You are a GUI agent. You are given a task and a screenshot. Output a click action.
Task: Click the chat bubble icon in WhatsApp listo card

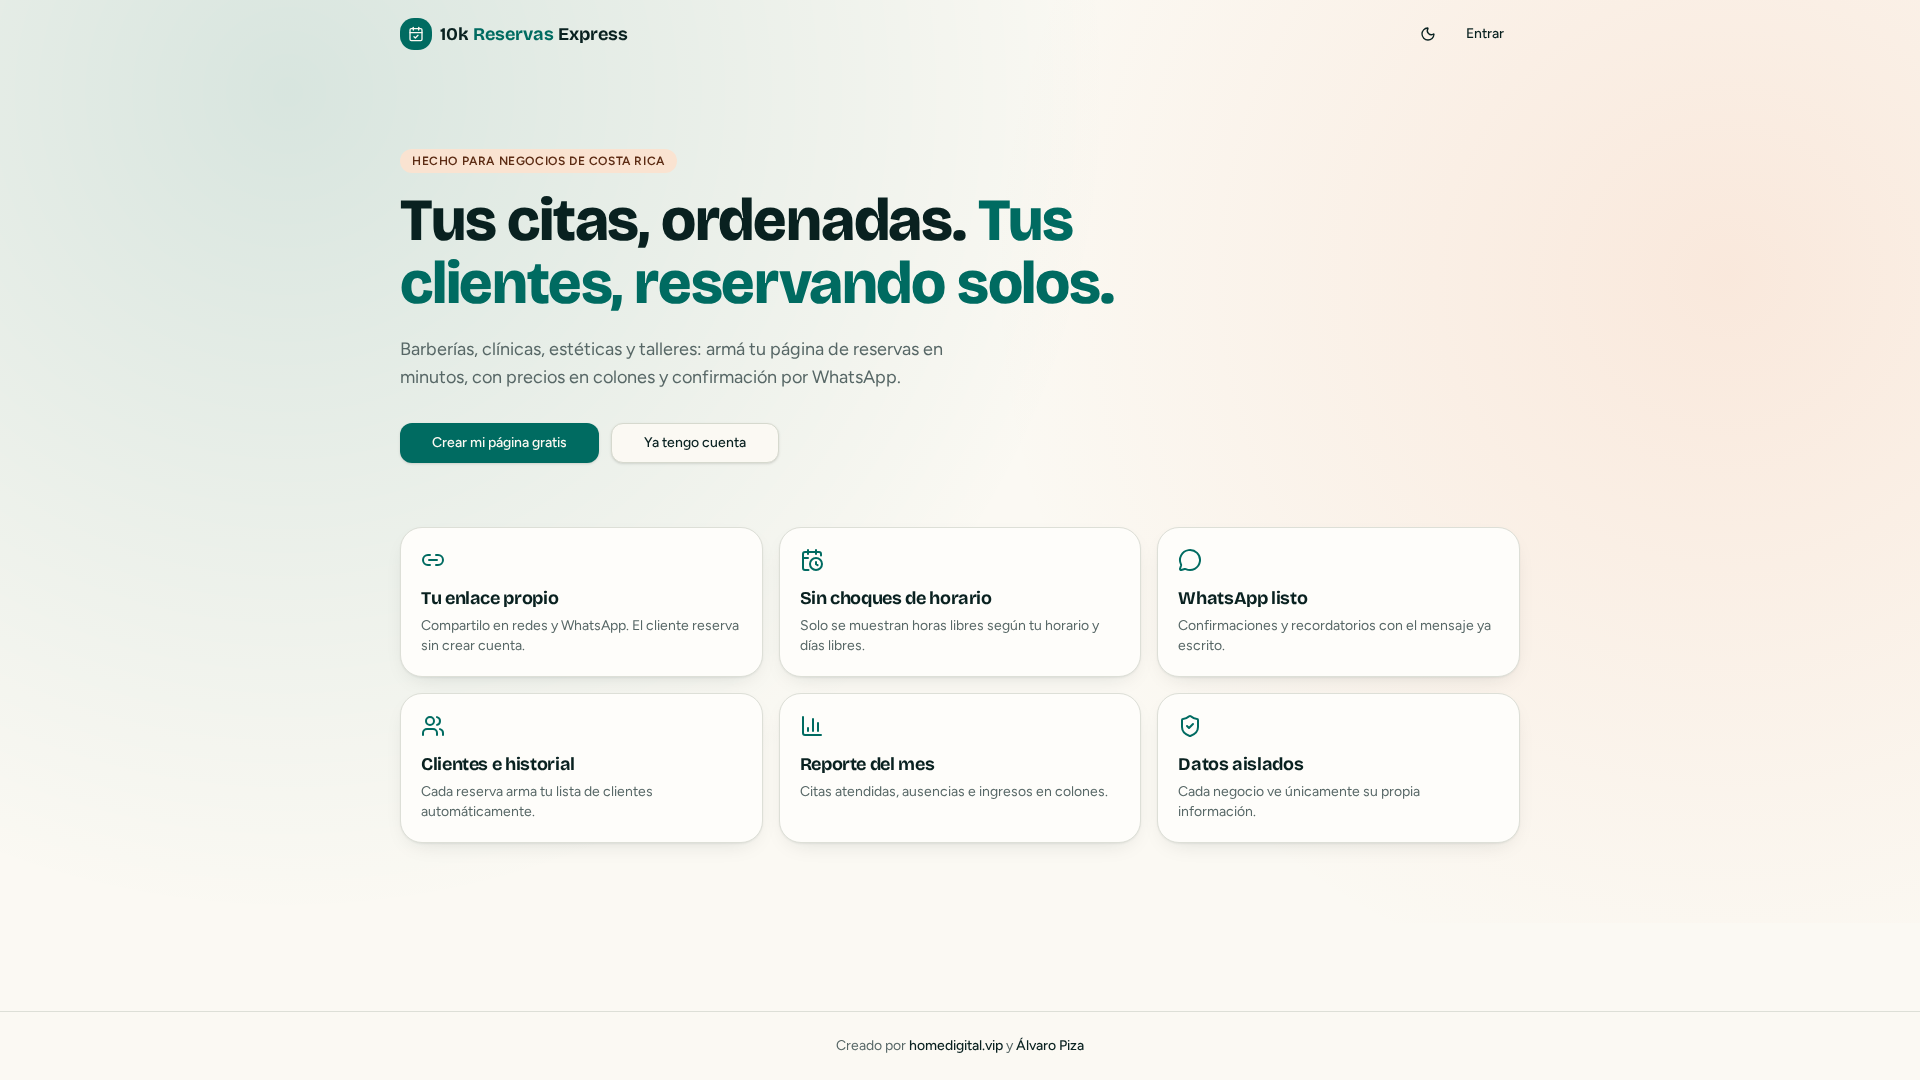1190,560
